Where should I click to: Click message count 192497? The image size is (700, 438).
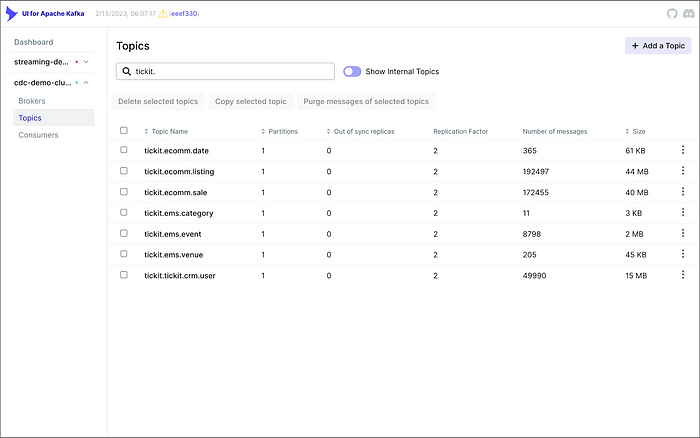tap(536, 171)
